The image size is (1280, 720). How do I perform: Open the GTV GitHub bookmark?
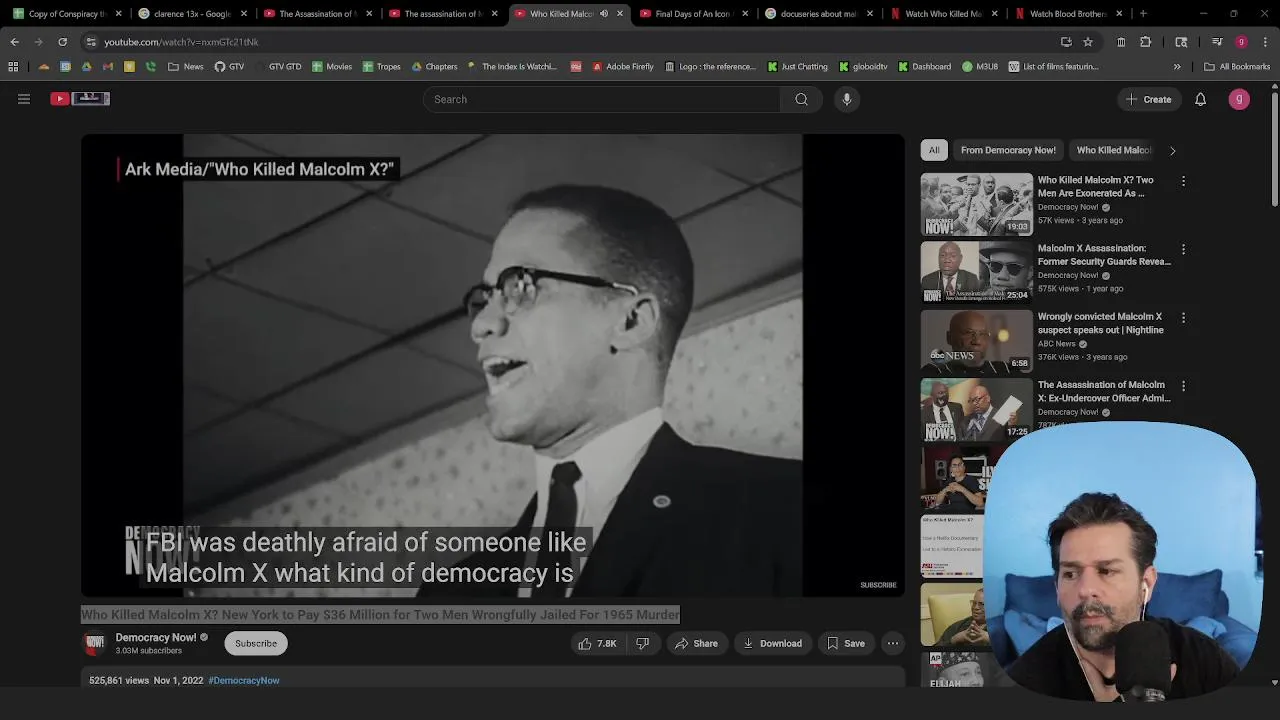pos(229,67)
